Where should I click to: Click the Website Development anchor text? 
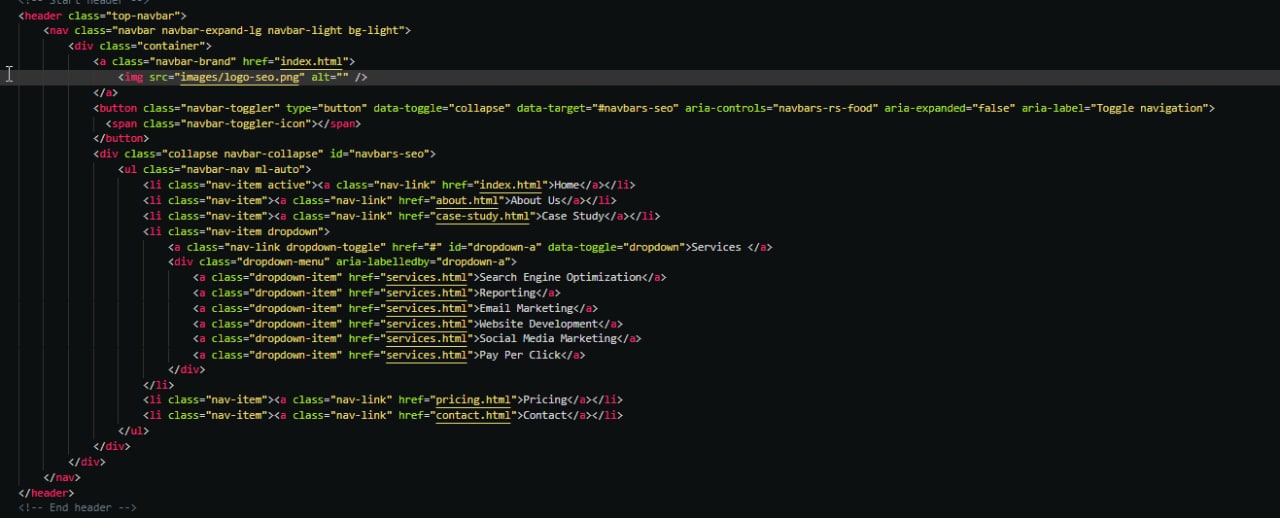point(539,324)
